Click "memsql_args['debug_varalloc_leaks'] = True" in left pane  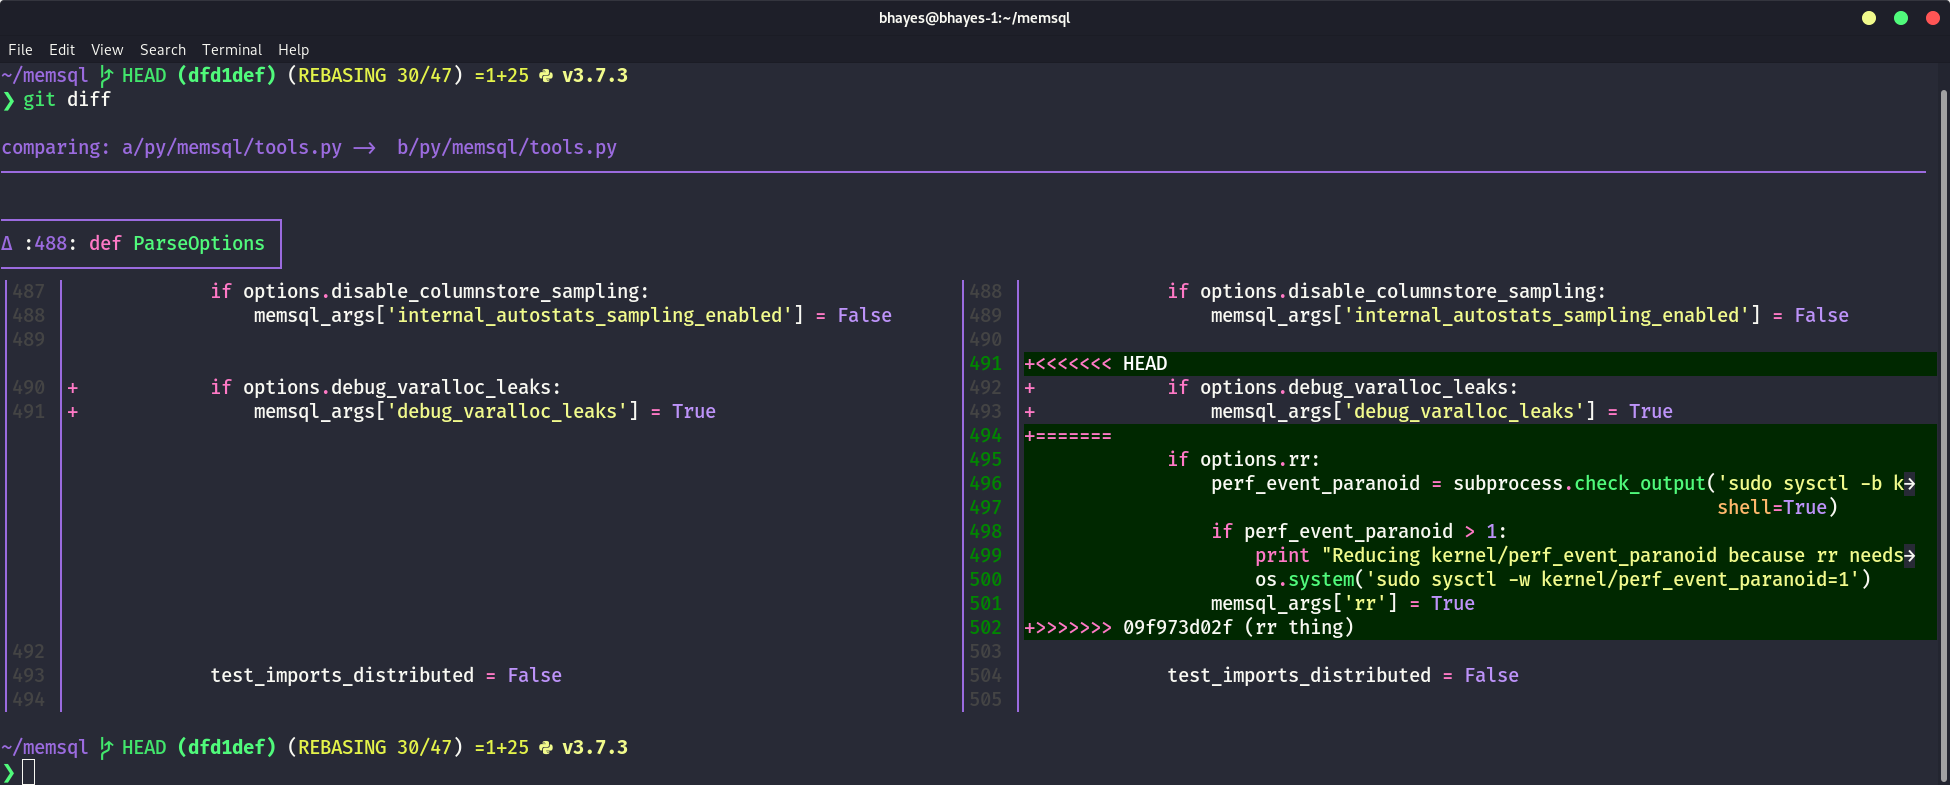coord(485,412)
